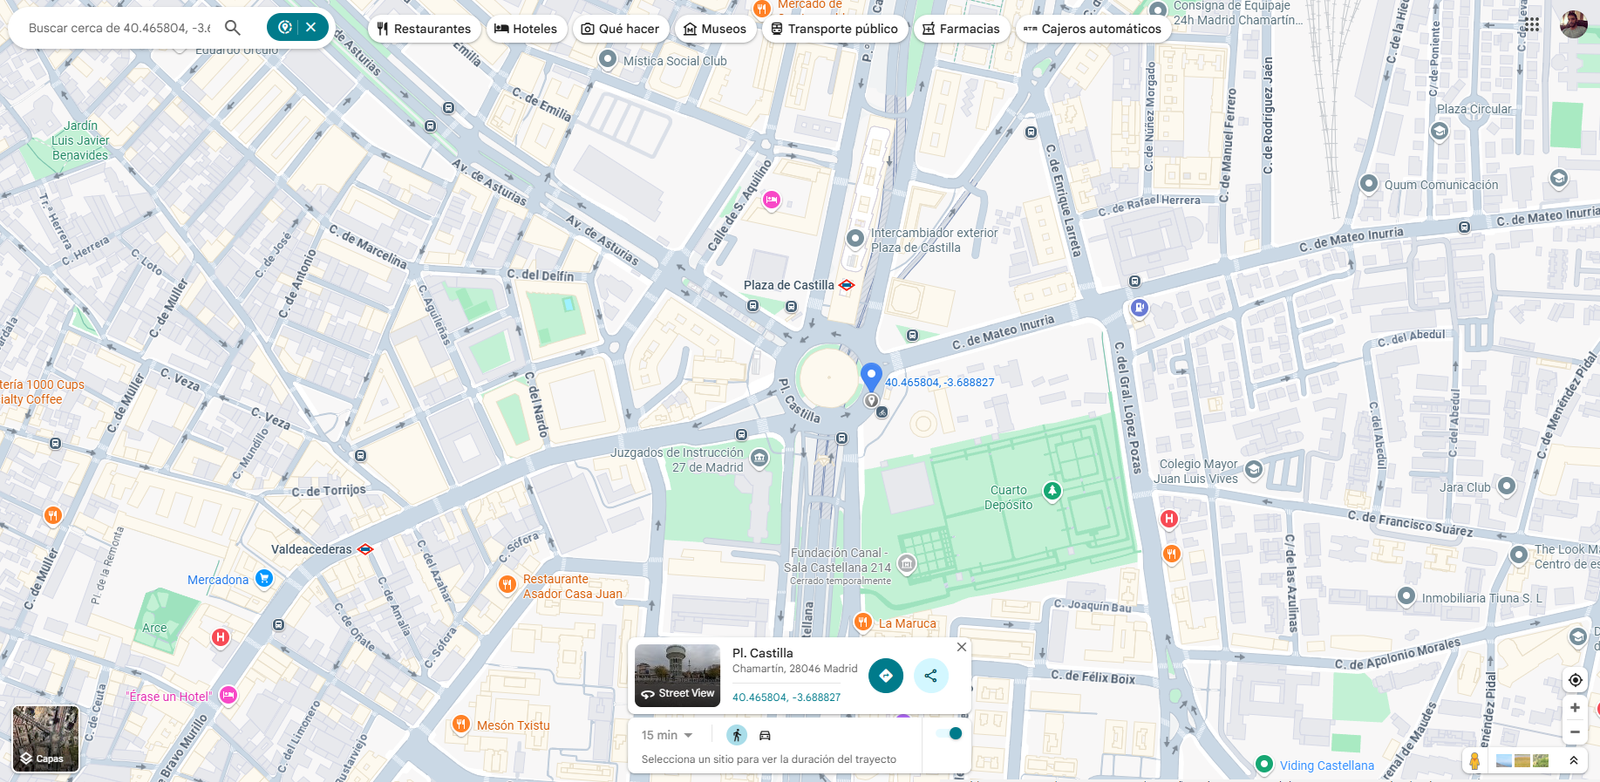1600x782 pixels.
Task: Share the Pl. Castilla location
Action: [x=931, y=676]
